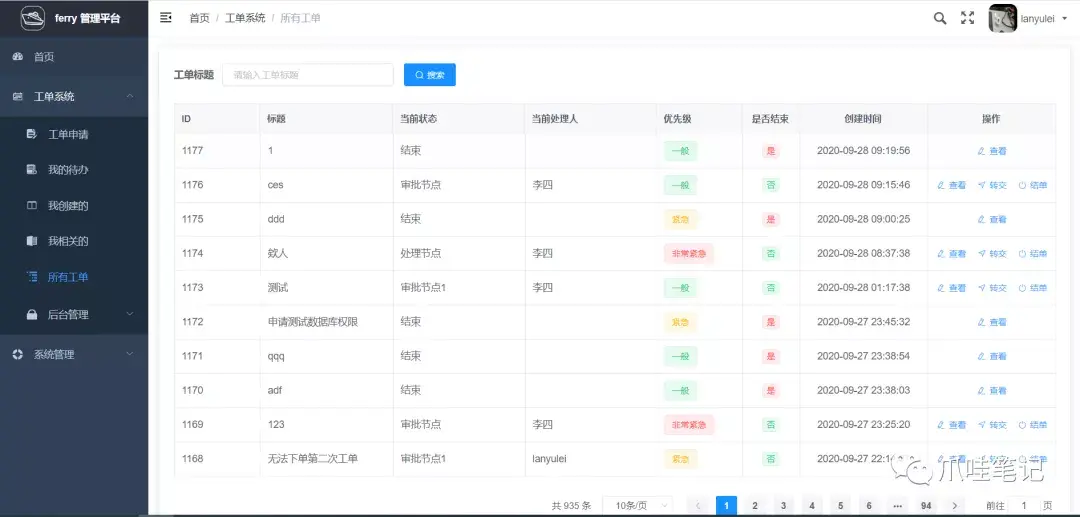1080x517 pixels.
Task: Open 我创建的 in the sidebar
Action: coord(68,206)
